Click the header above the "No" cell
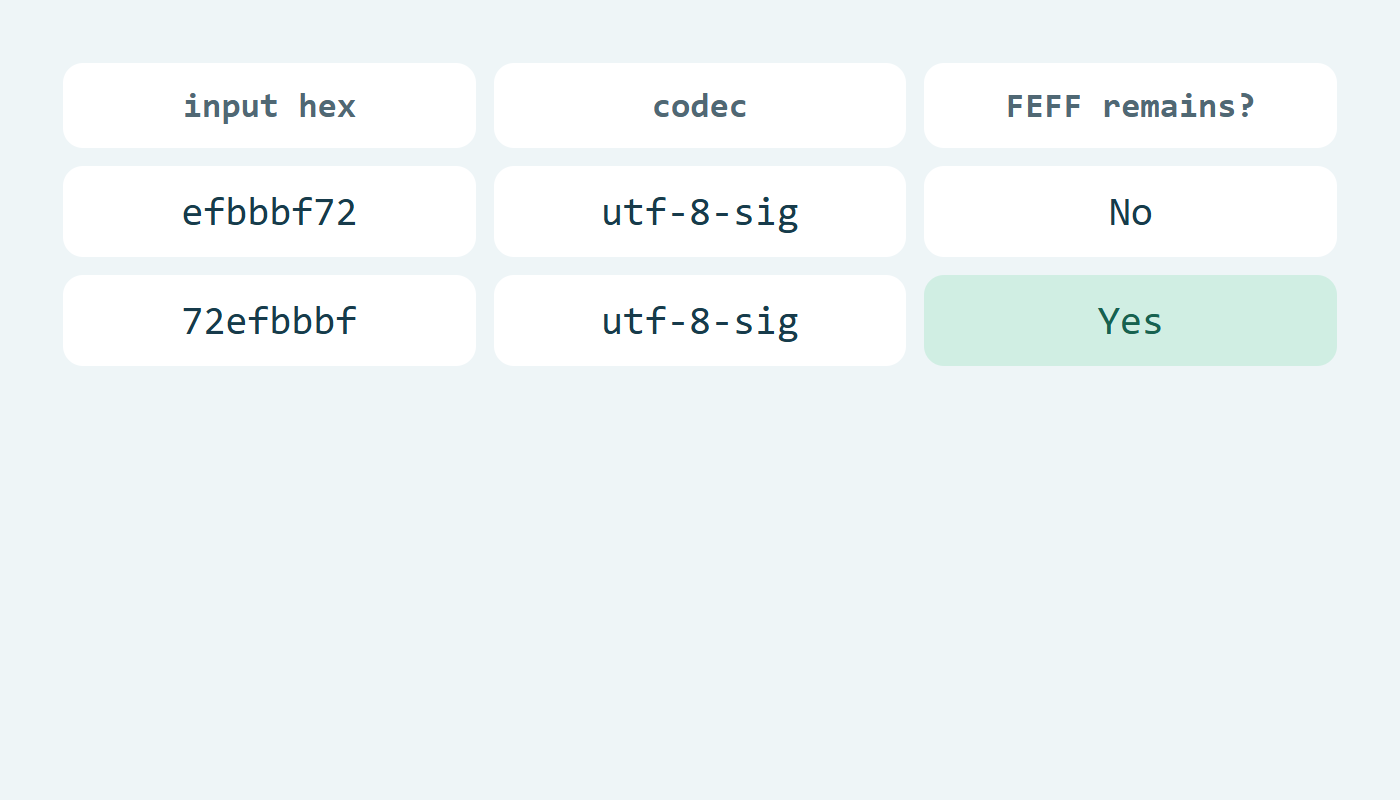This screenshot has height=800, width=1400. (x=1130, y=106)
